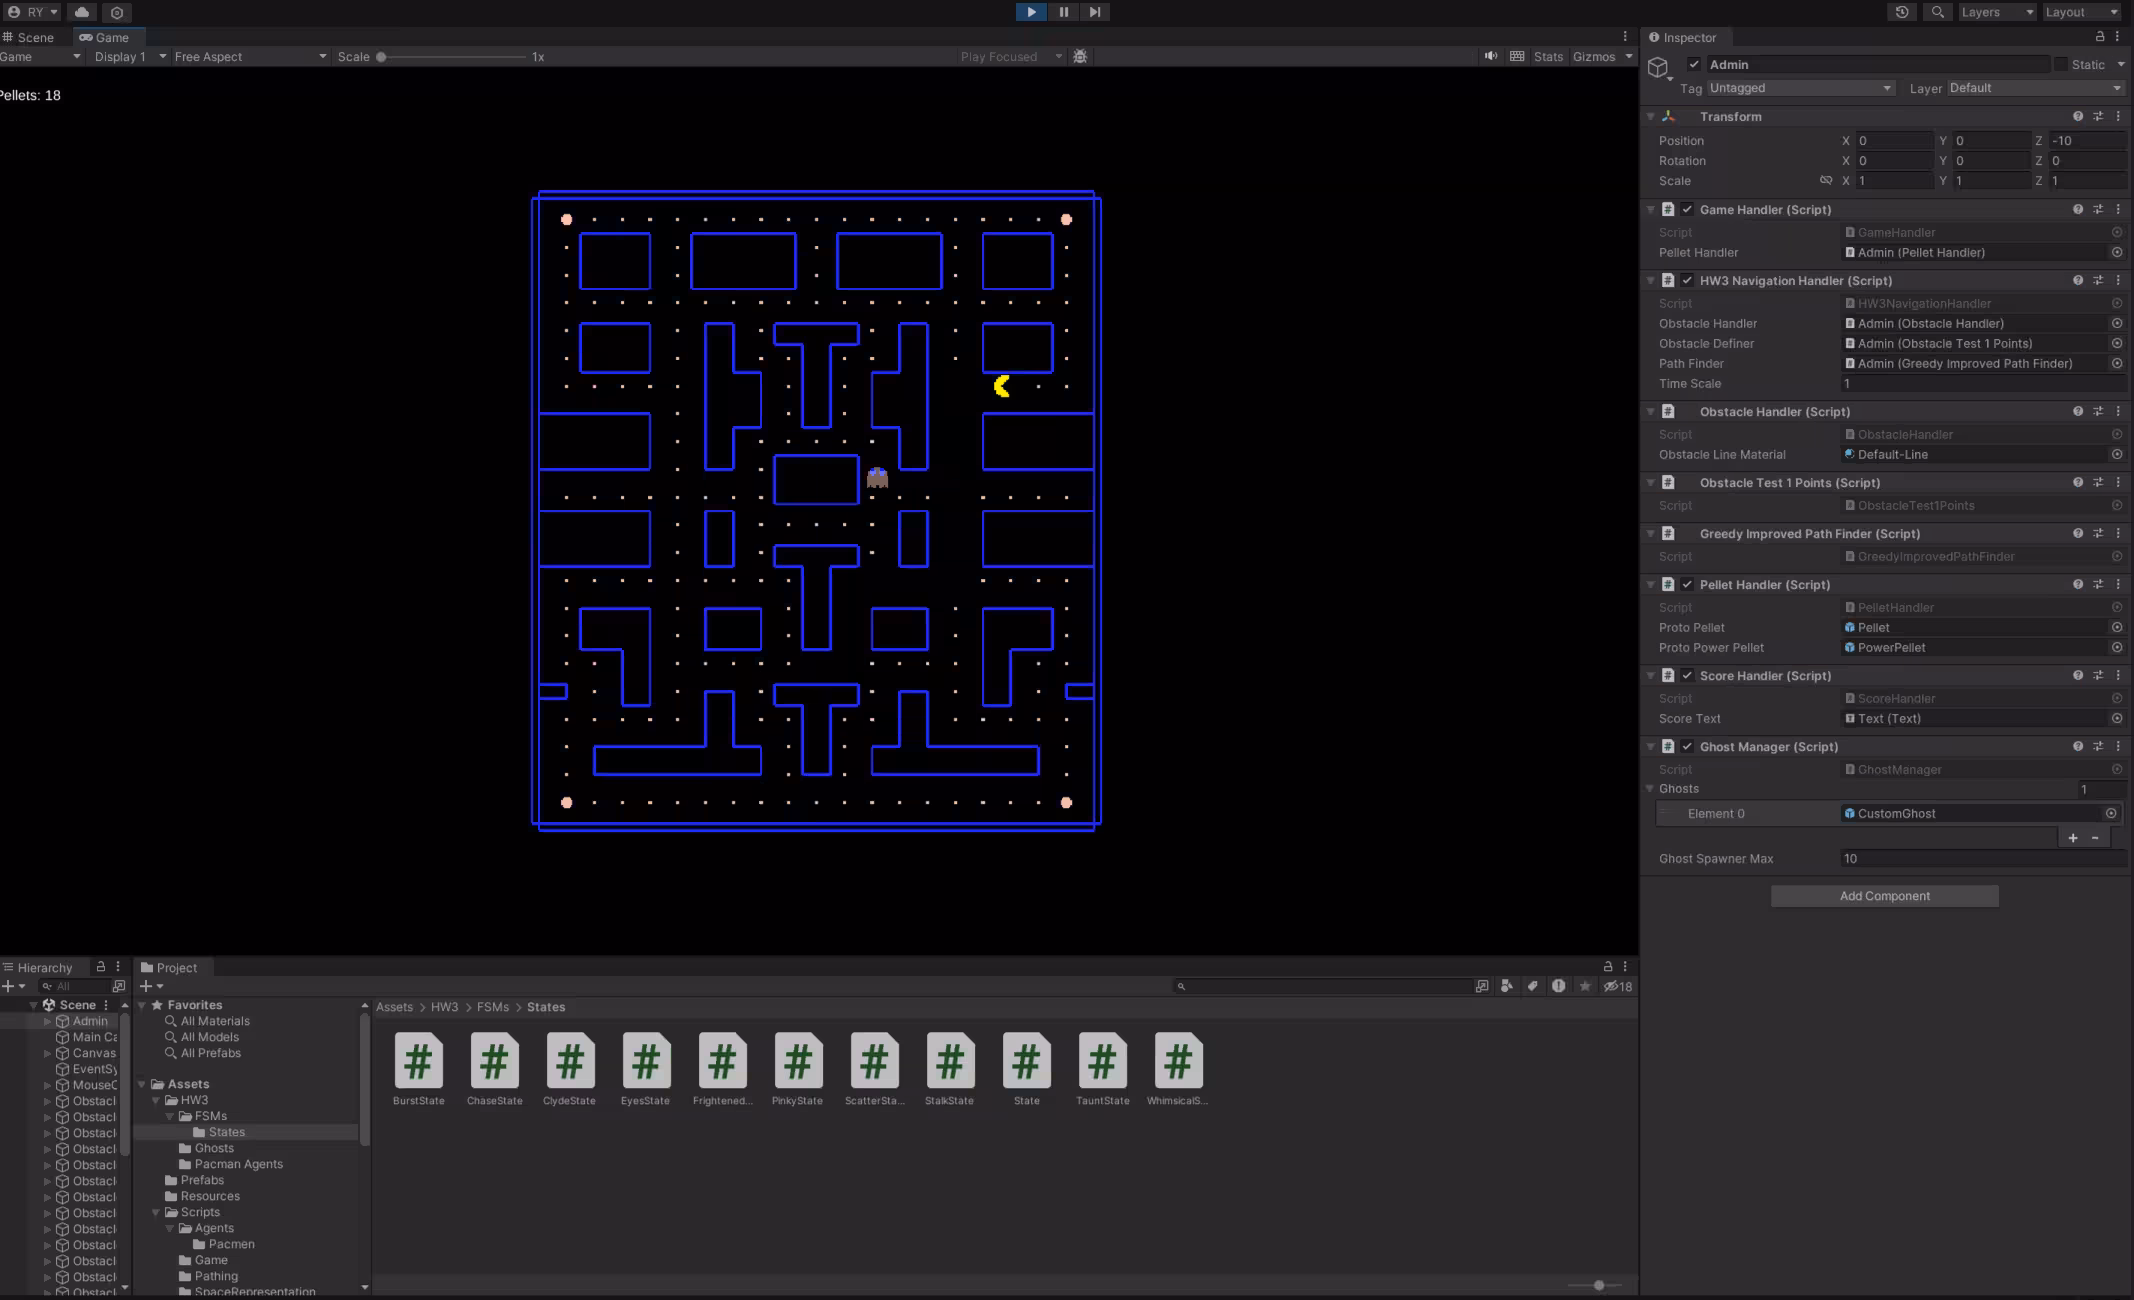Viewport: 2134px width, 1300px height.
Task: Toggle hidden packages visibility count icon
Action: click(x=1618, y=986)
